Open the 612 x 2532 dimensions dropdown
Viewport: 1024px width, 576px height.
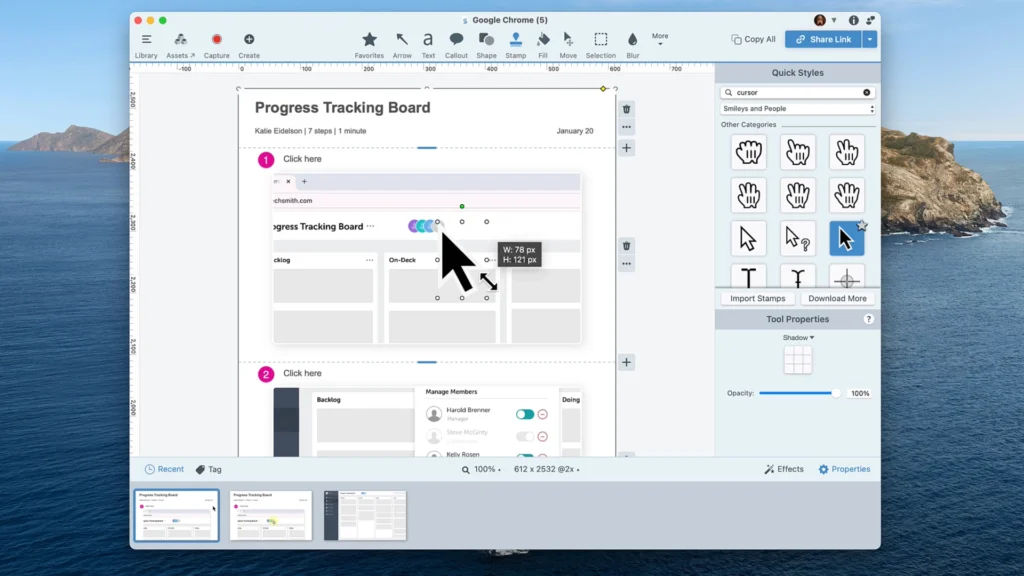(x=547, y=469)
